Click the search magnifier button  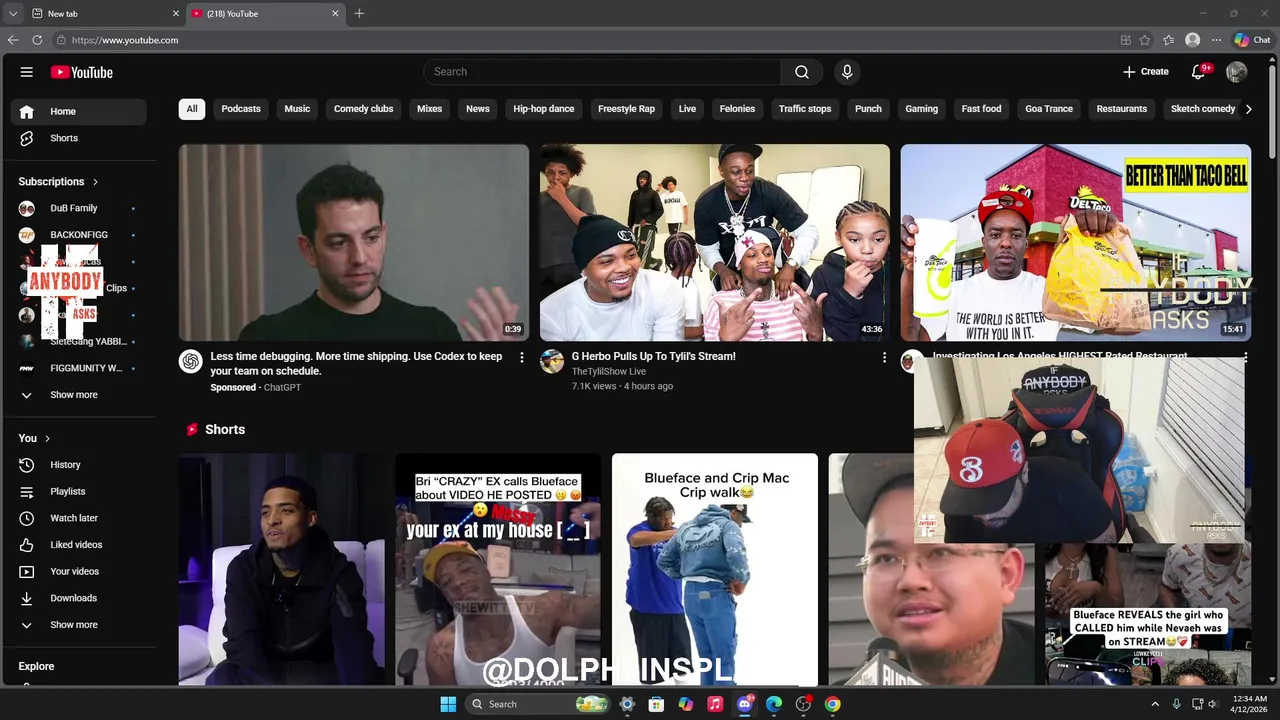tap(802, 72)
